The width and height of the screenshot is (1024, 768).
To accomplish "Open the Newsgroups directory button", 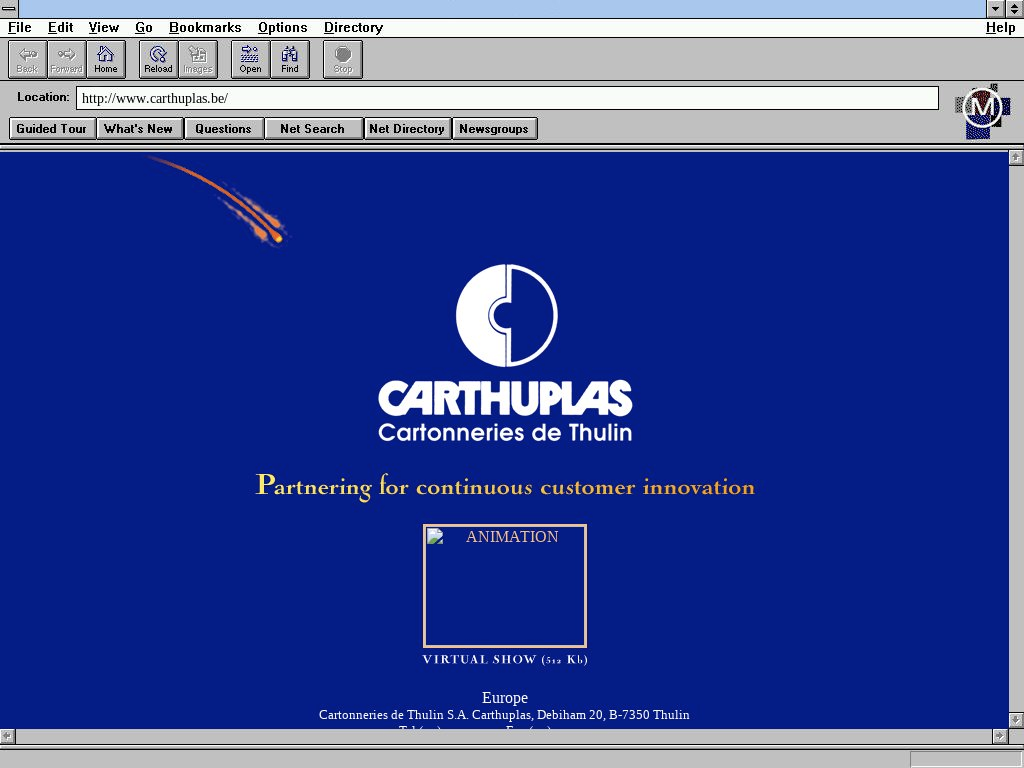I will (x=494, y=129).
